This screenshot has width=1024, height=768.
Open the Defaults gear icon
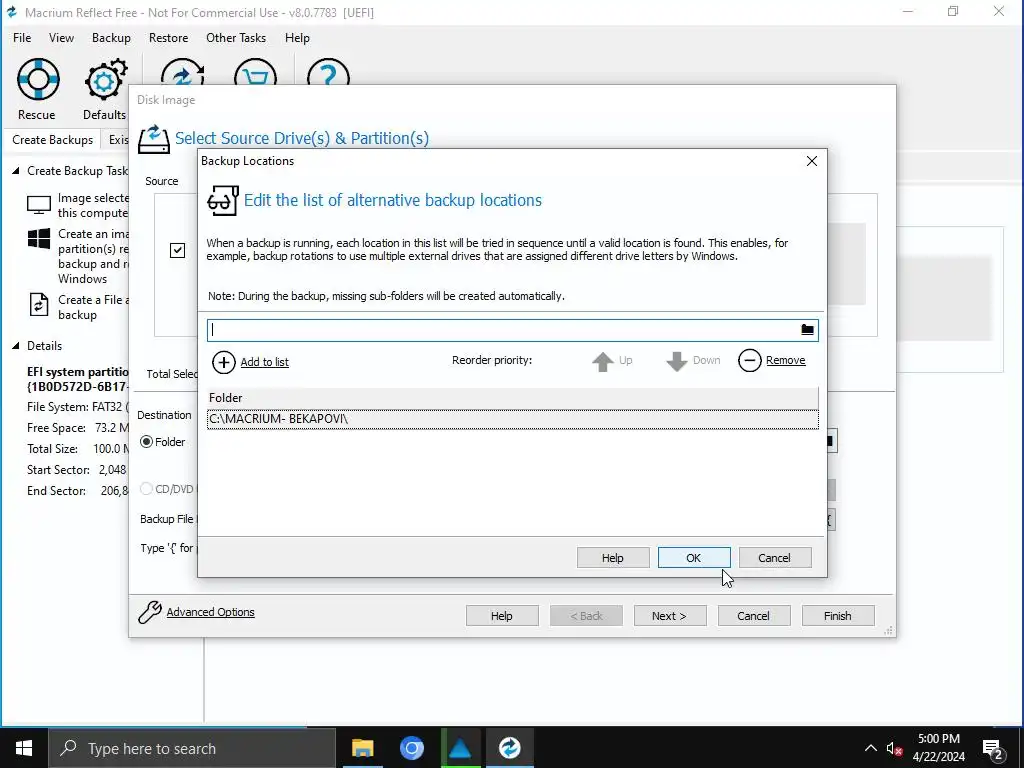(x=105, y=80)
